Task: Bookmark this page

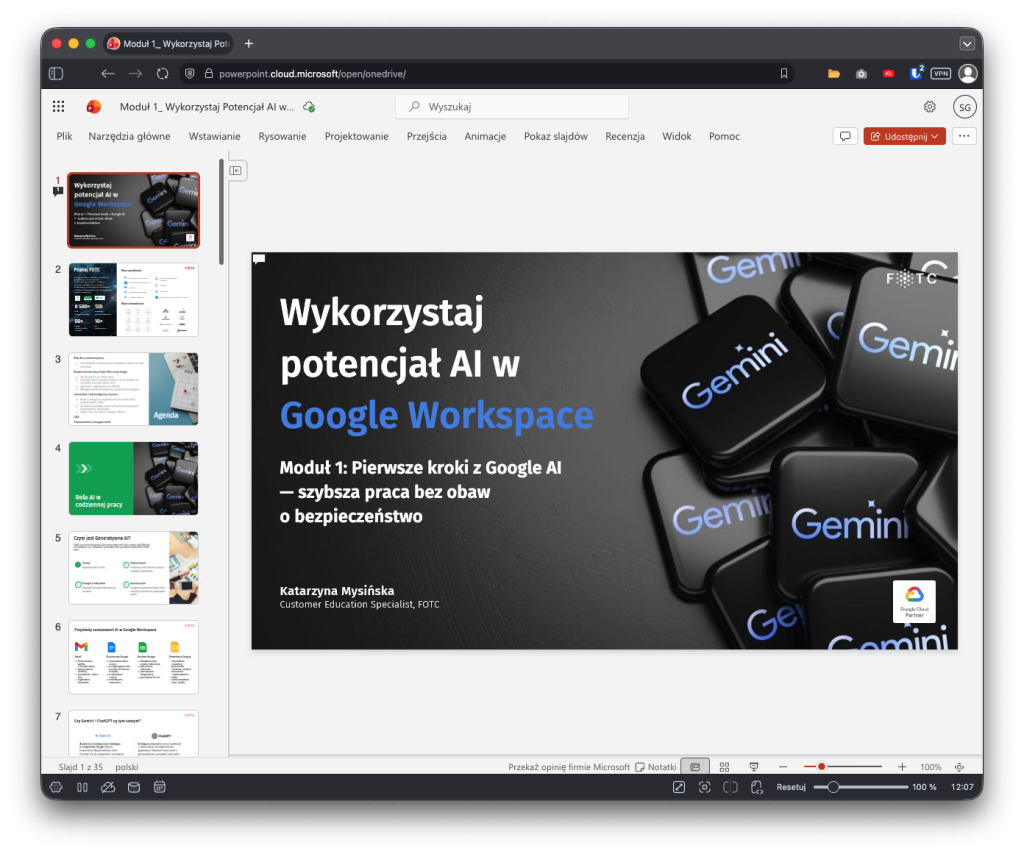Action: (x=784, y=74)
